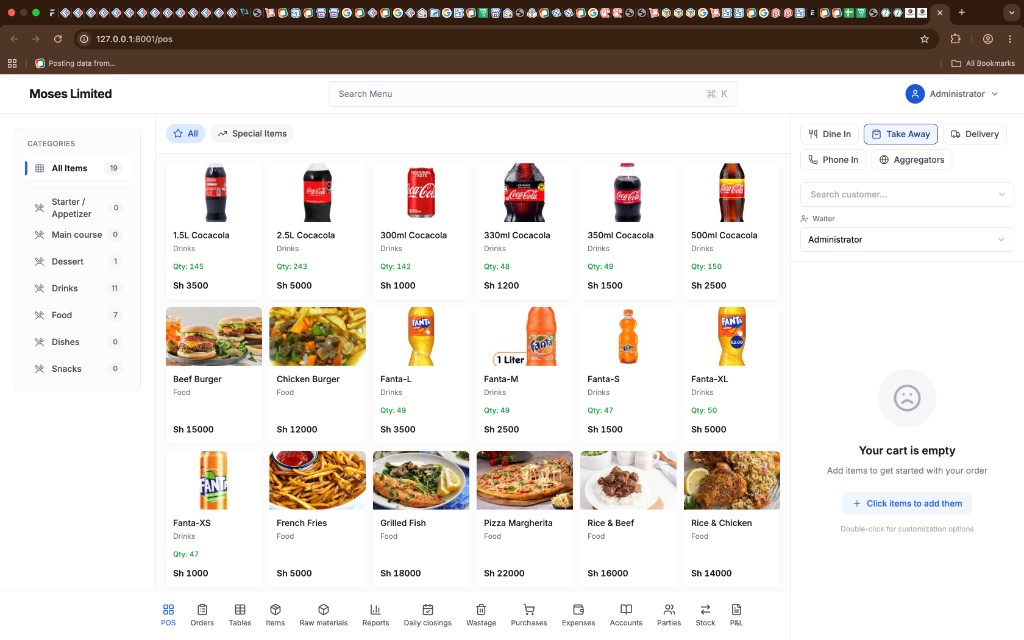Open the Purchases cart icon
Screen dimensions: 1024x640
(x=529, y=609)
